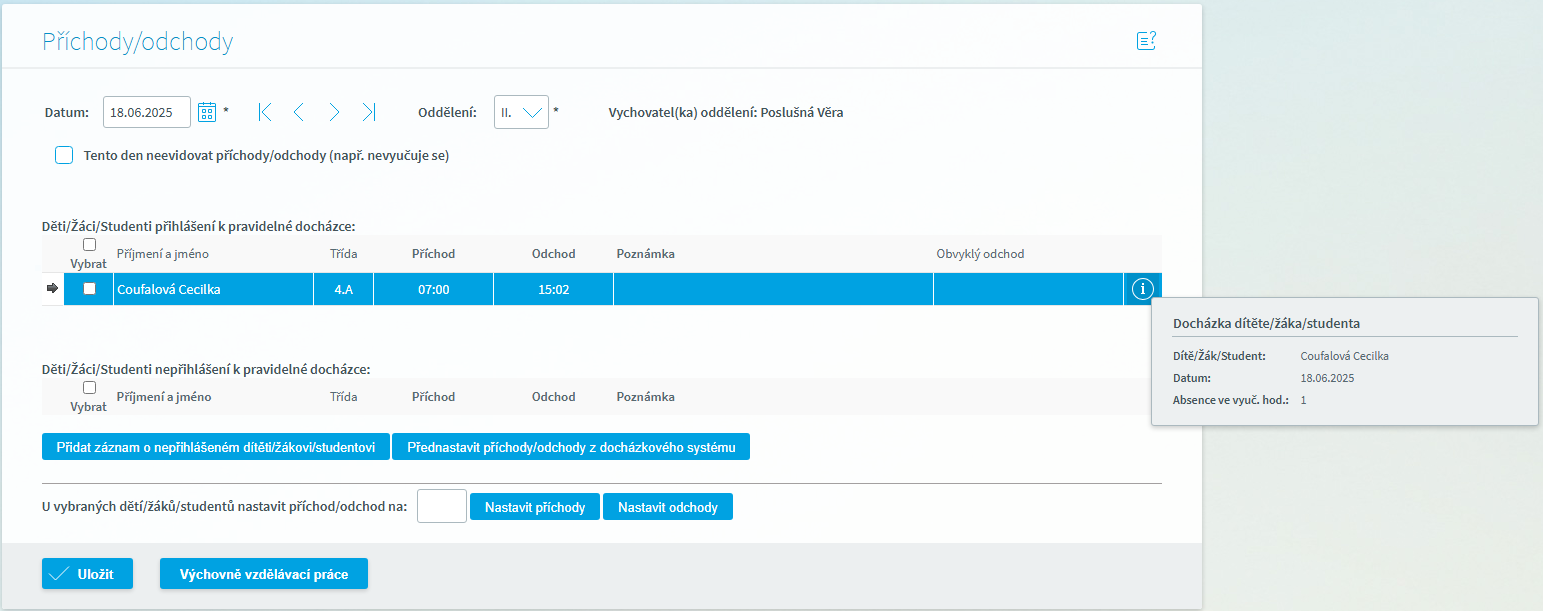This screenshot has height=611, width=1543.
Task: Click the arrival/departure time input box
Action: point(441,506)
